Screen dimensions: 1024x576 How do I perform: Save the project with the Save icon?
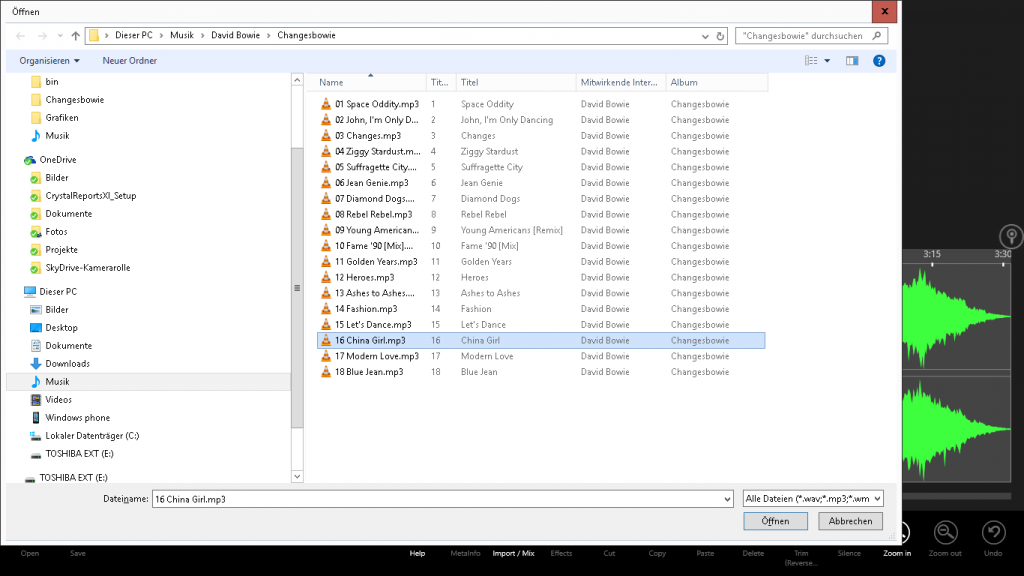click(78, 553)
